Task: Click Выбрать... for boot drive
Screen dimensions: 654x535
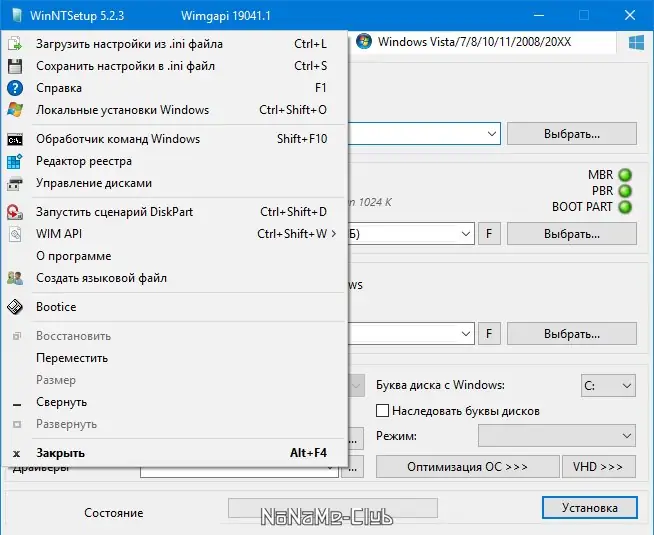Action: click(x=572, y=234)
